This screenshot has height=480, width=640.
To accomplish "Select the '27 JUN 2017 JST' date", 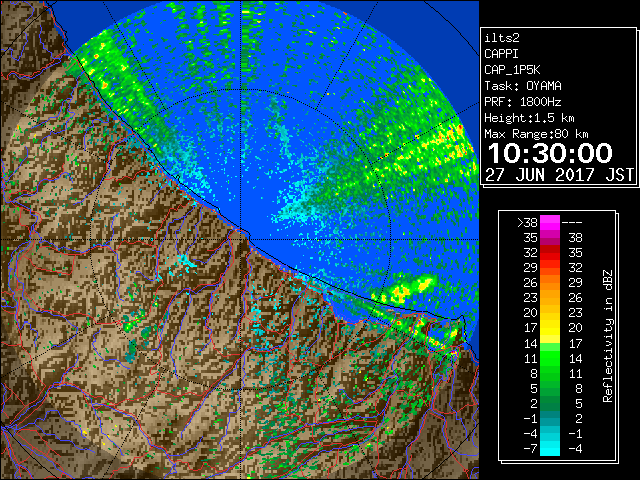I will point(560,175).
